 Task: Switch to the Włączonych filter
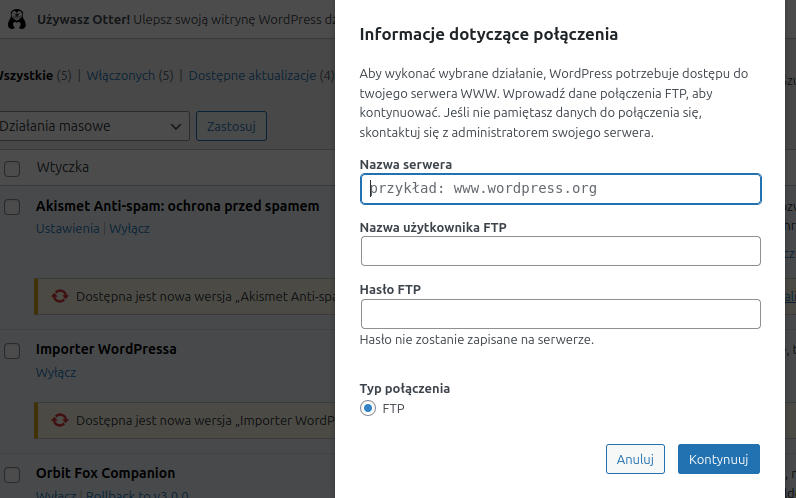pos(121,75)
